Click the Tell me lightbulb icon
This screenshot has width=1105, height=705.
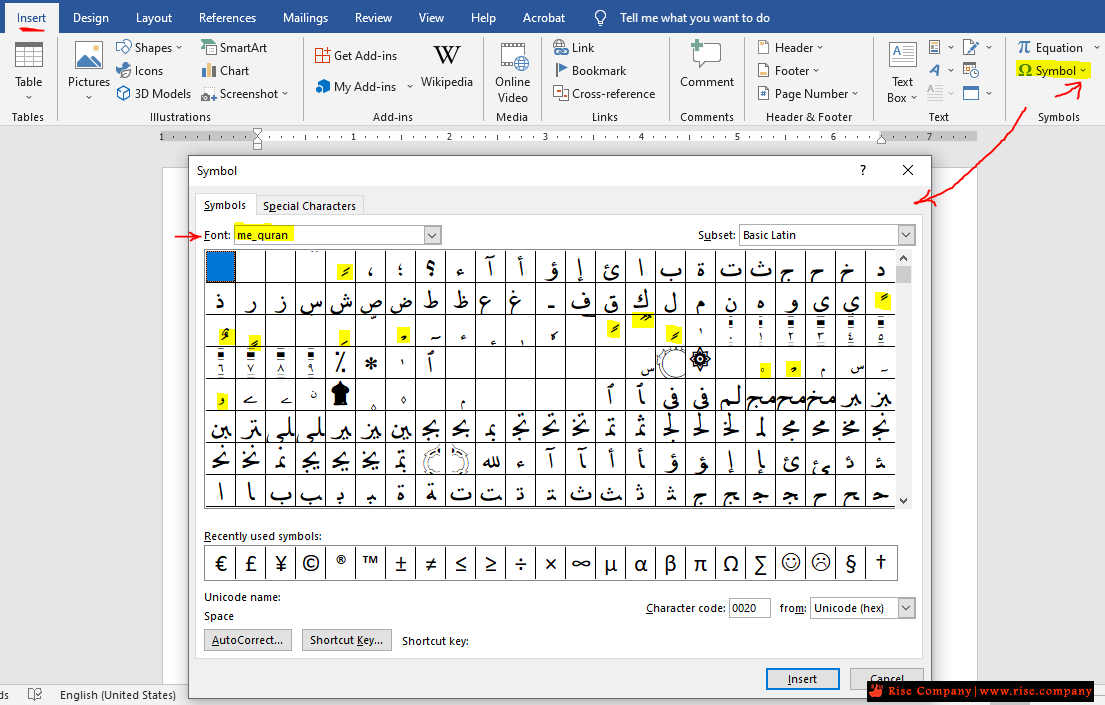600,18
